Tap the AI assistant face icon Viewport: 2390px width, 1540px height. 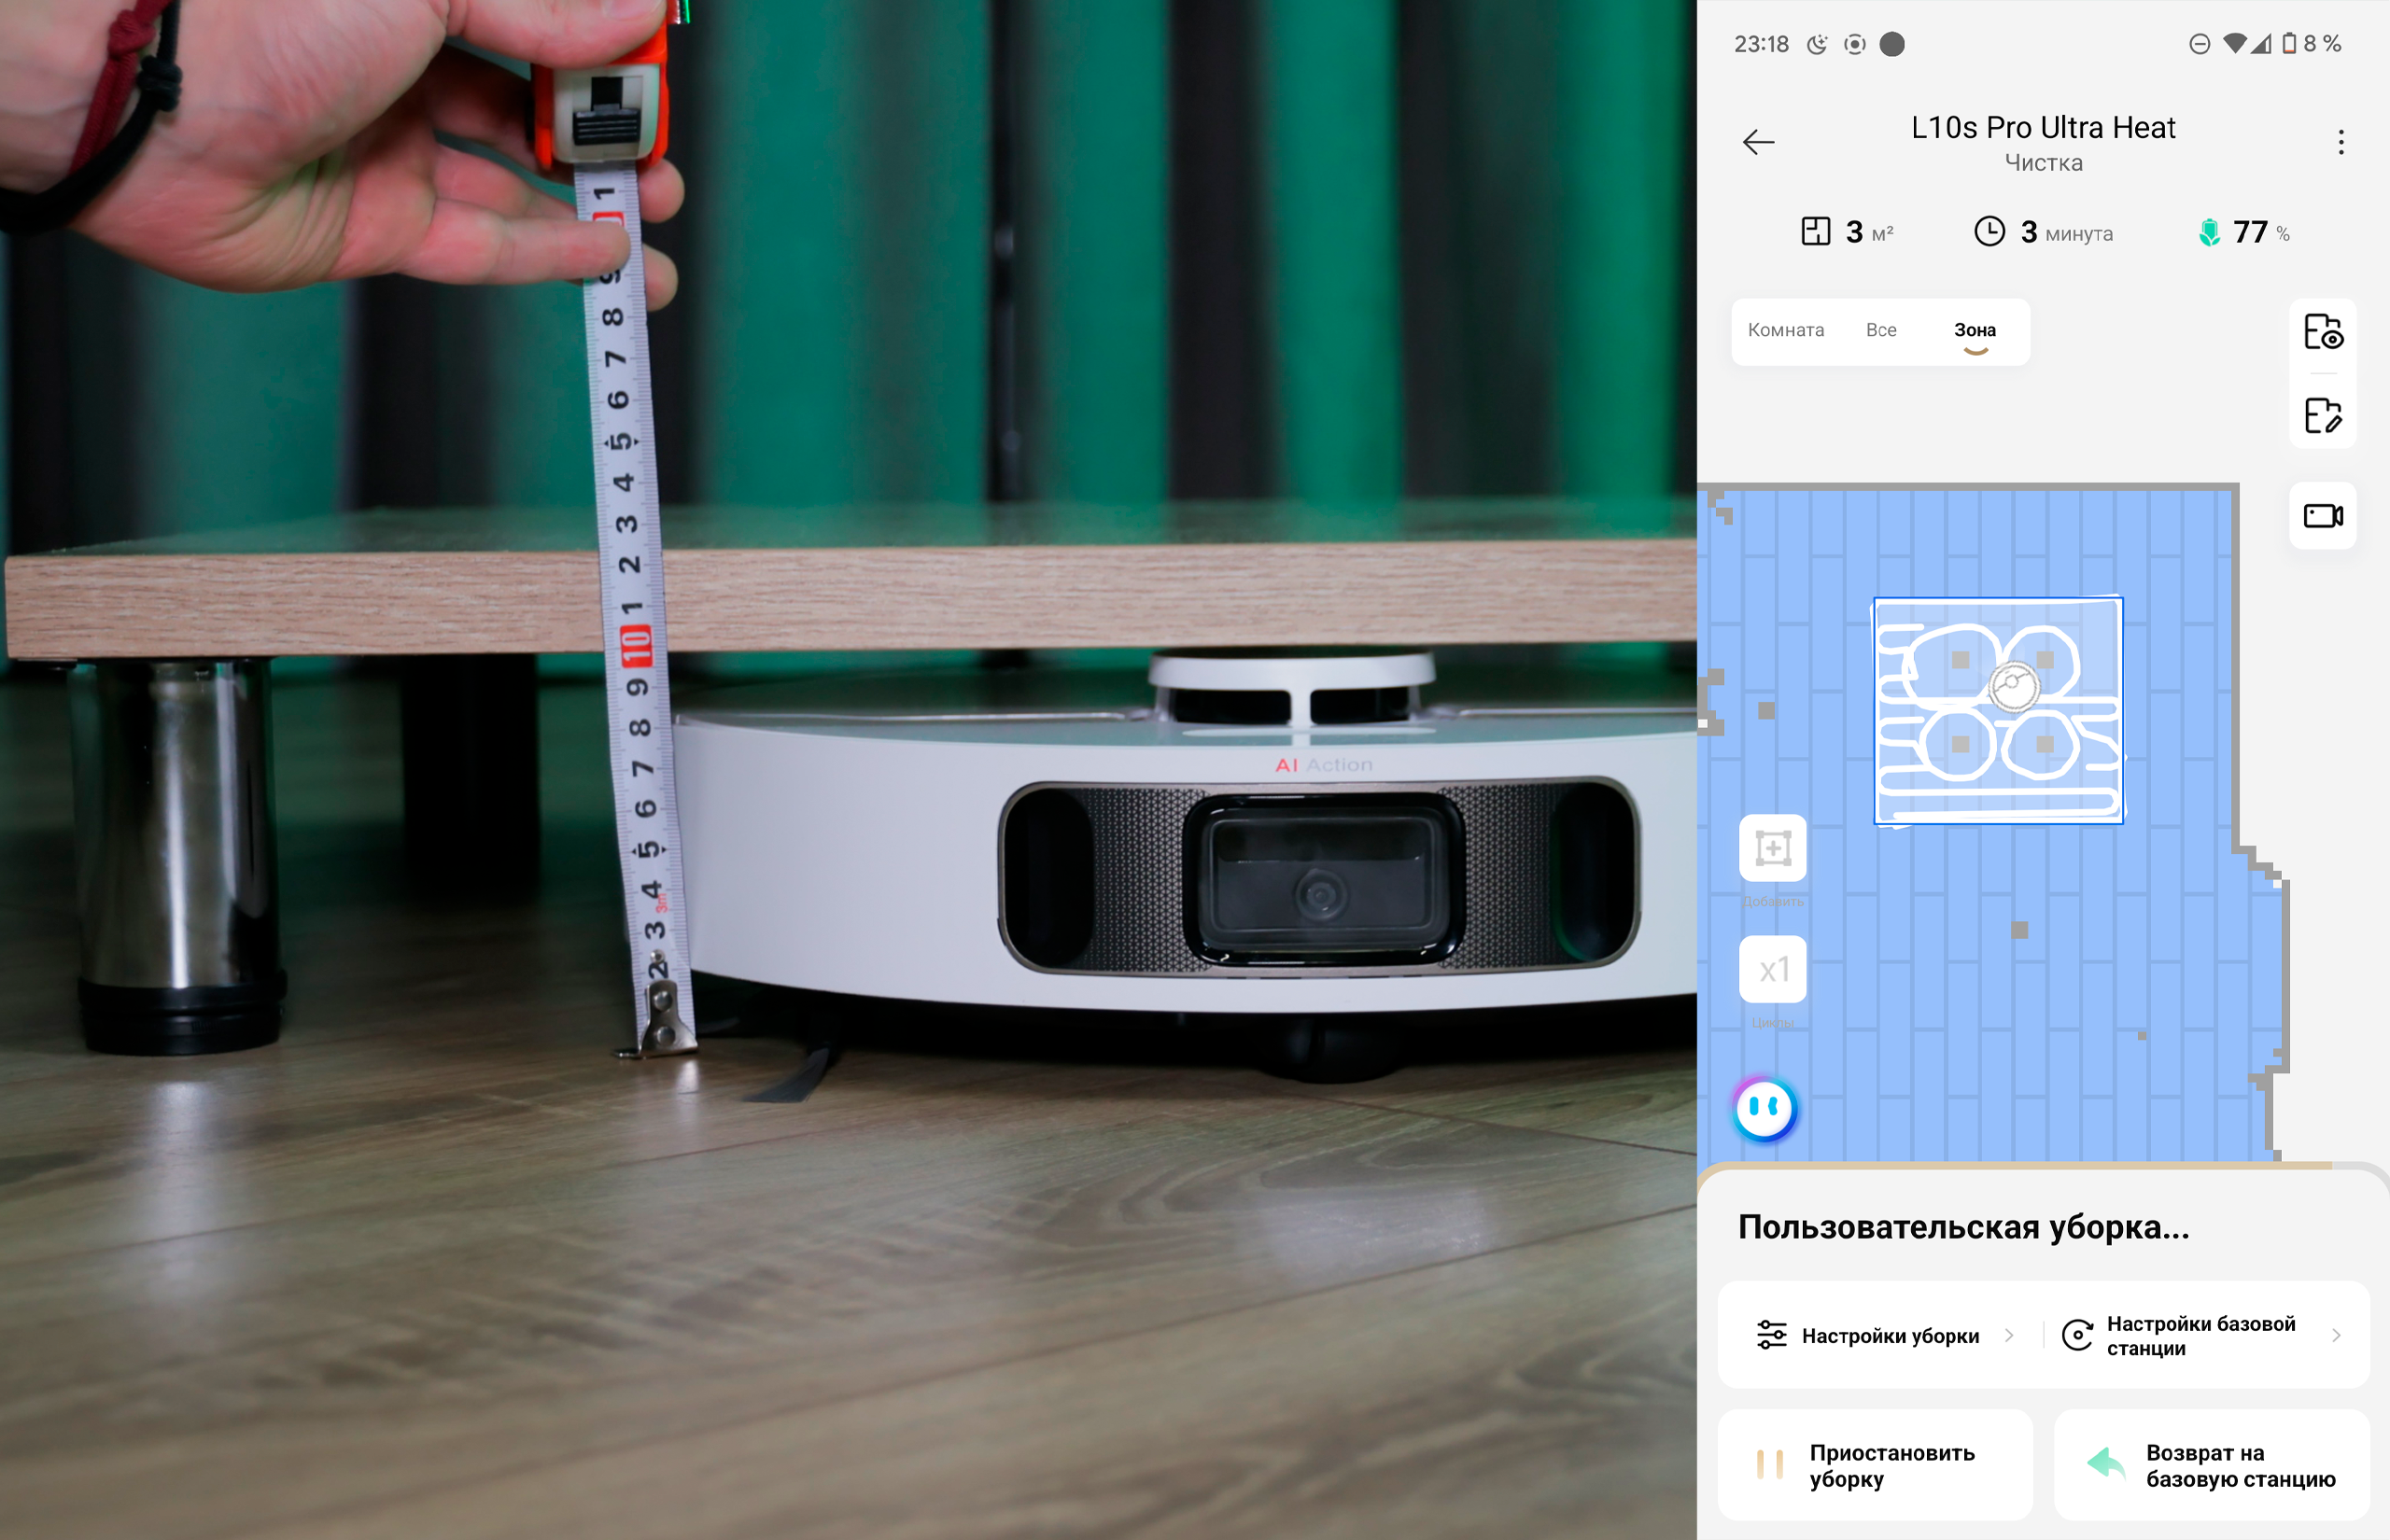click(x=1765, y=1108)
